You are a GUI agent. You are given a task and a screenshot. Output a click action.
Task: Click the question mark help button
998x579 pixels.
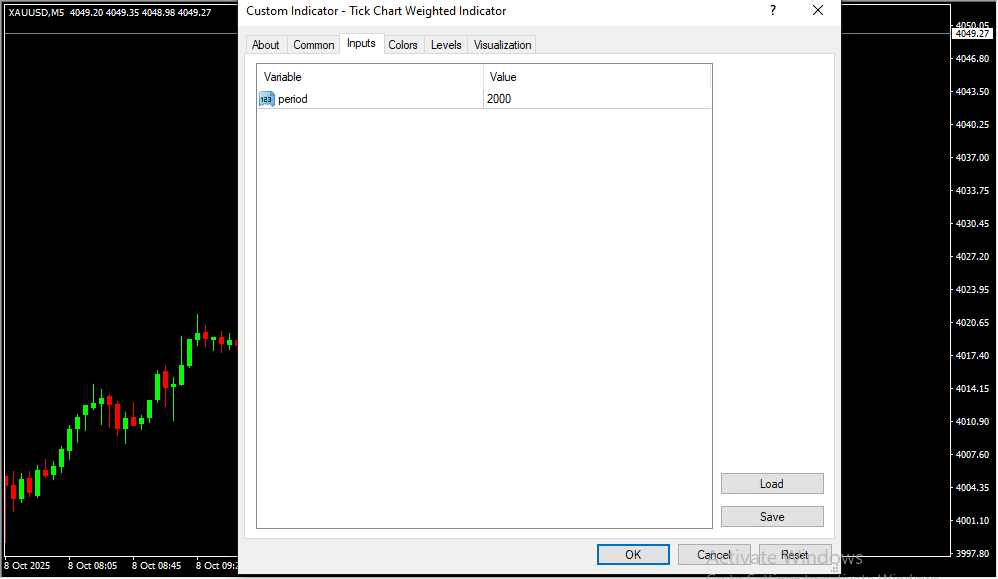tap(772, 11)
